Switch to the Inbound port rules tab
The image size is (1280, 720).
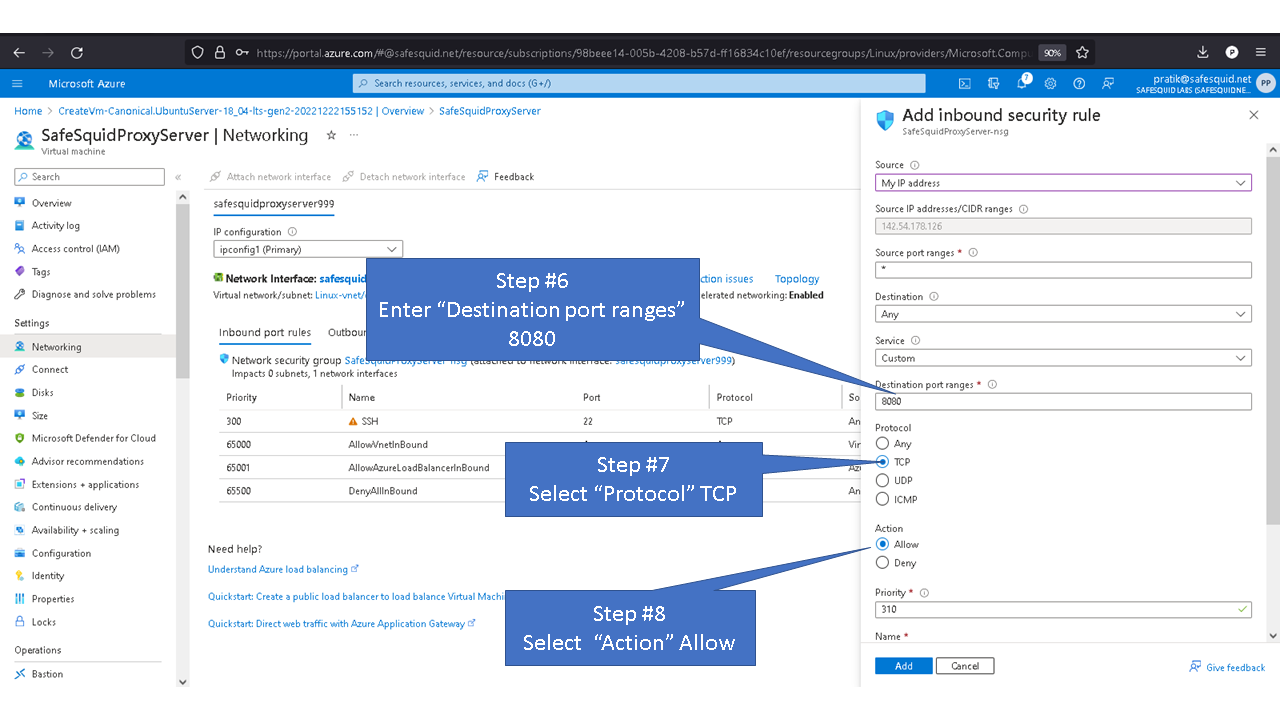pos(265,333)
